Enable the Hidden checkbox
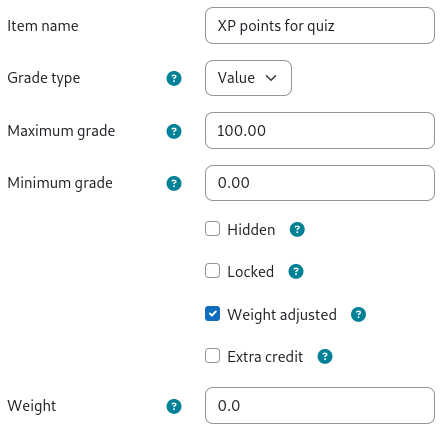 [x=212, y=229]
